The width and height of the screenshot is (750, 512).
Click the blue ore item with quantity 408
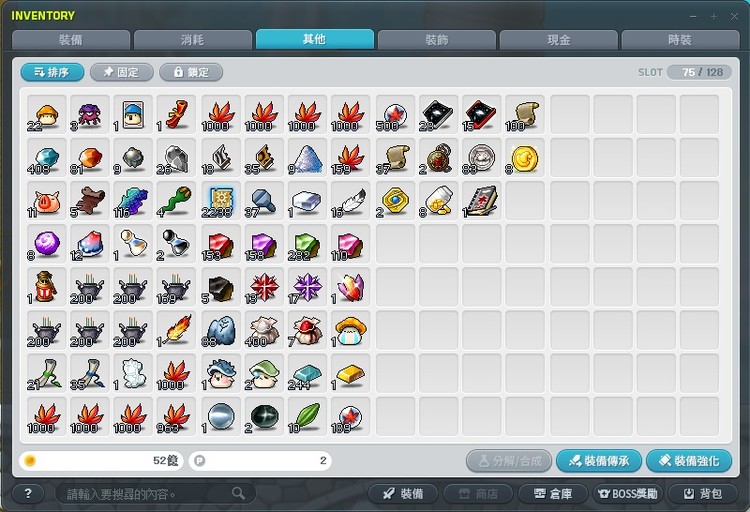[x=46, y=158]
